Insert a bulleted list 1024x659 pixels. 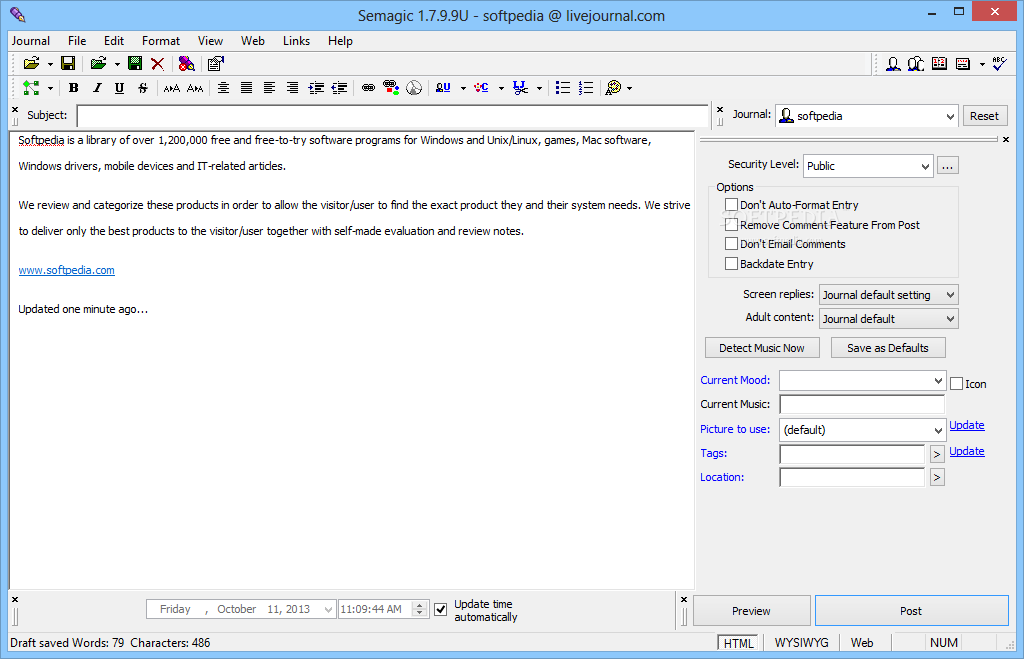(x=562, y=88)
